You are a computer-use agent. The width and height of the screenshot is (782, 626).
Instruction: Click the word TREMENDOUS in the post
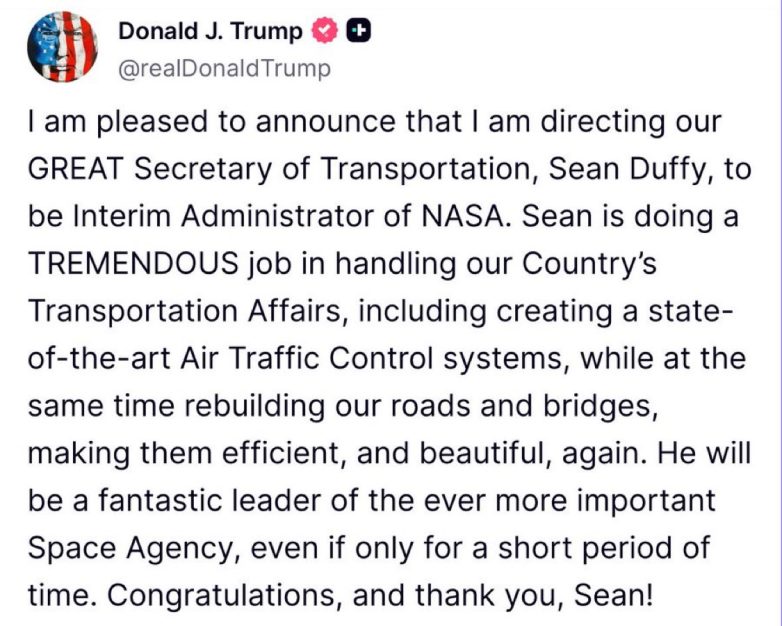coord(133,263)
